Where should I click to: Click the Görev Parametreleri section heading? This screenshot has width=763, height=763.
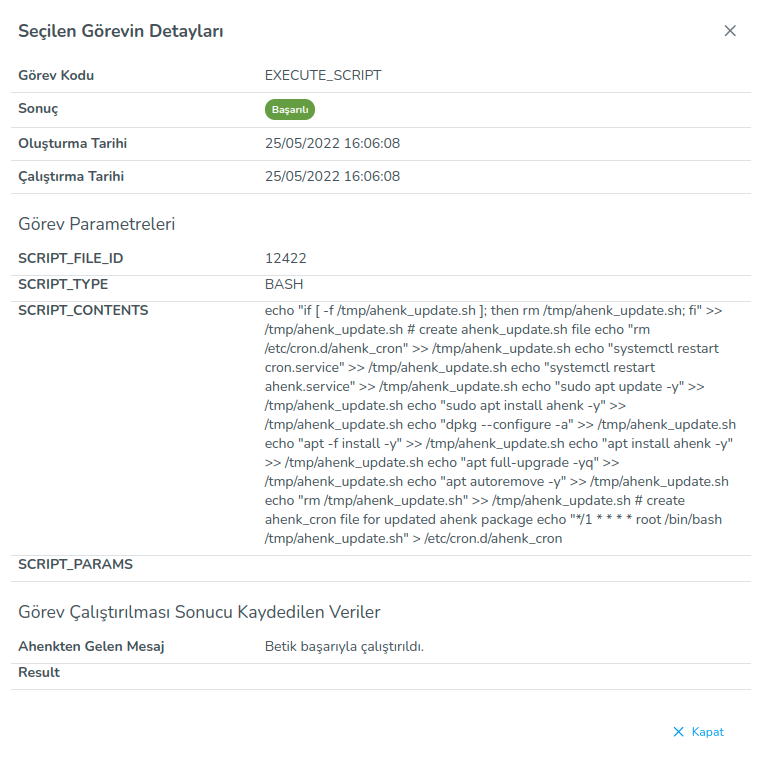[97, 223]
